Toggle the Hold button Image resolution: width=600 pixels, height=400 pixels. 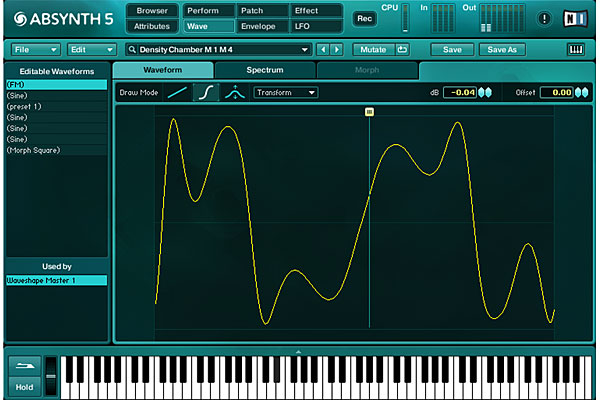tap(24, 387)
